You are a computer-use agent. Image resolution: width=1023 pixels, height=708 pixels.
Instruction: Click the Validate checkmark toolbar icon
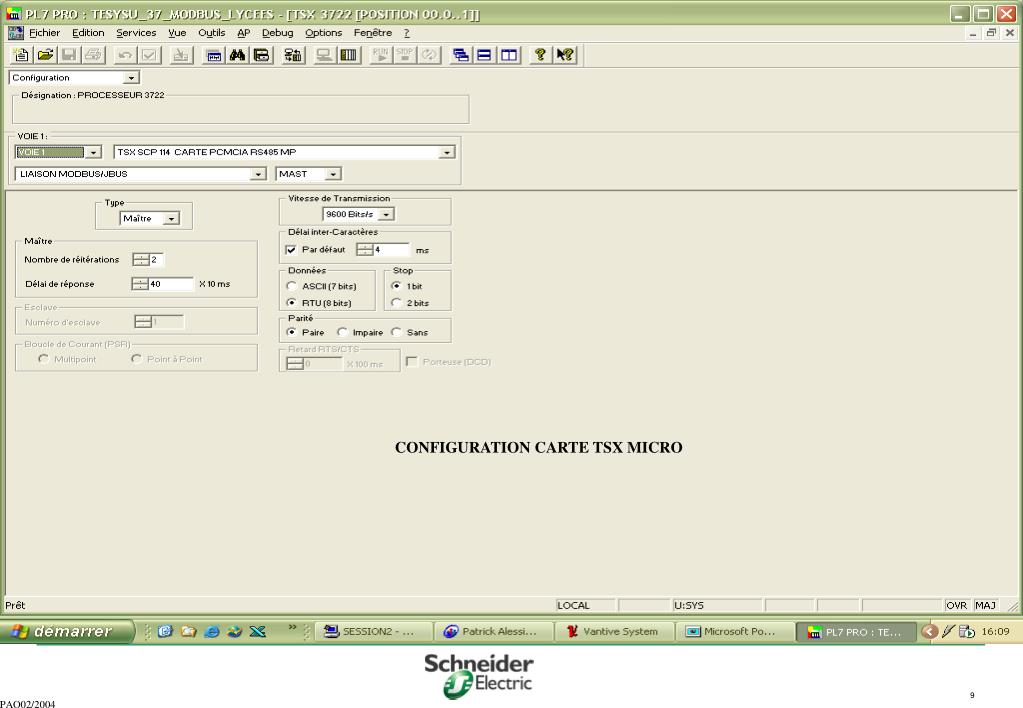[149, 55]
